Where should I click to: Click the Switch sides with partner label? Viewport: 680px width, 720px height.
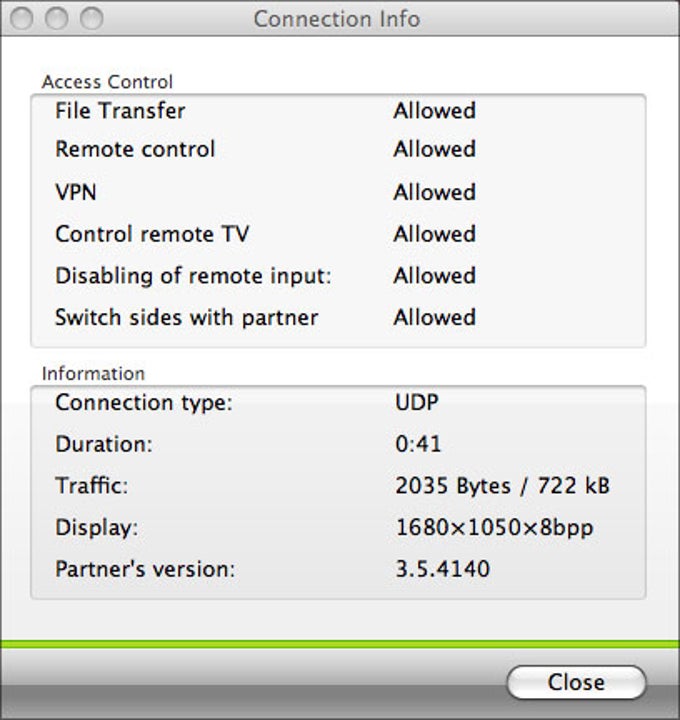click(186, 318)
